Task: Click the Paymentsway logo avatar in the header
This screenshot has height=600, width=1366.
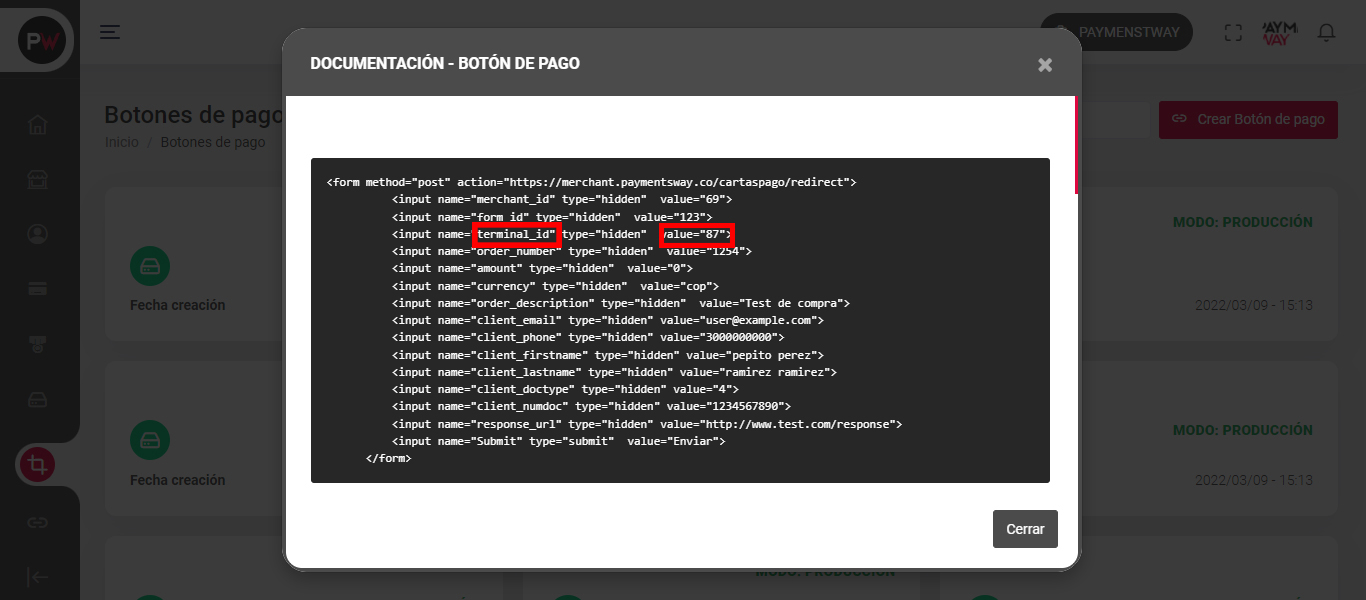Action: pyautogui.click(x=1279, y=32)
